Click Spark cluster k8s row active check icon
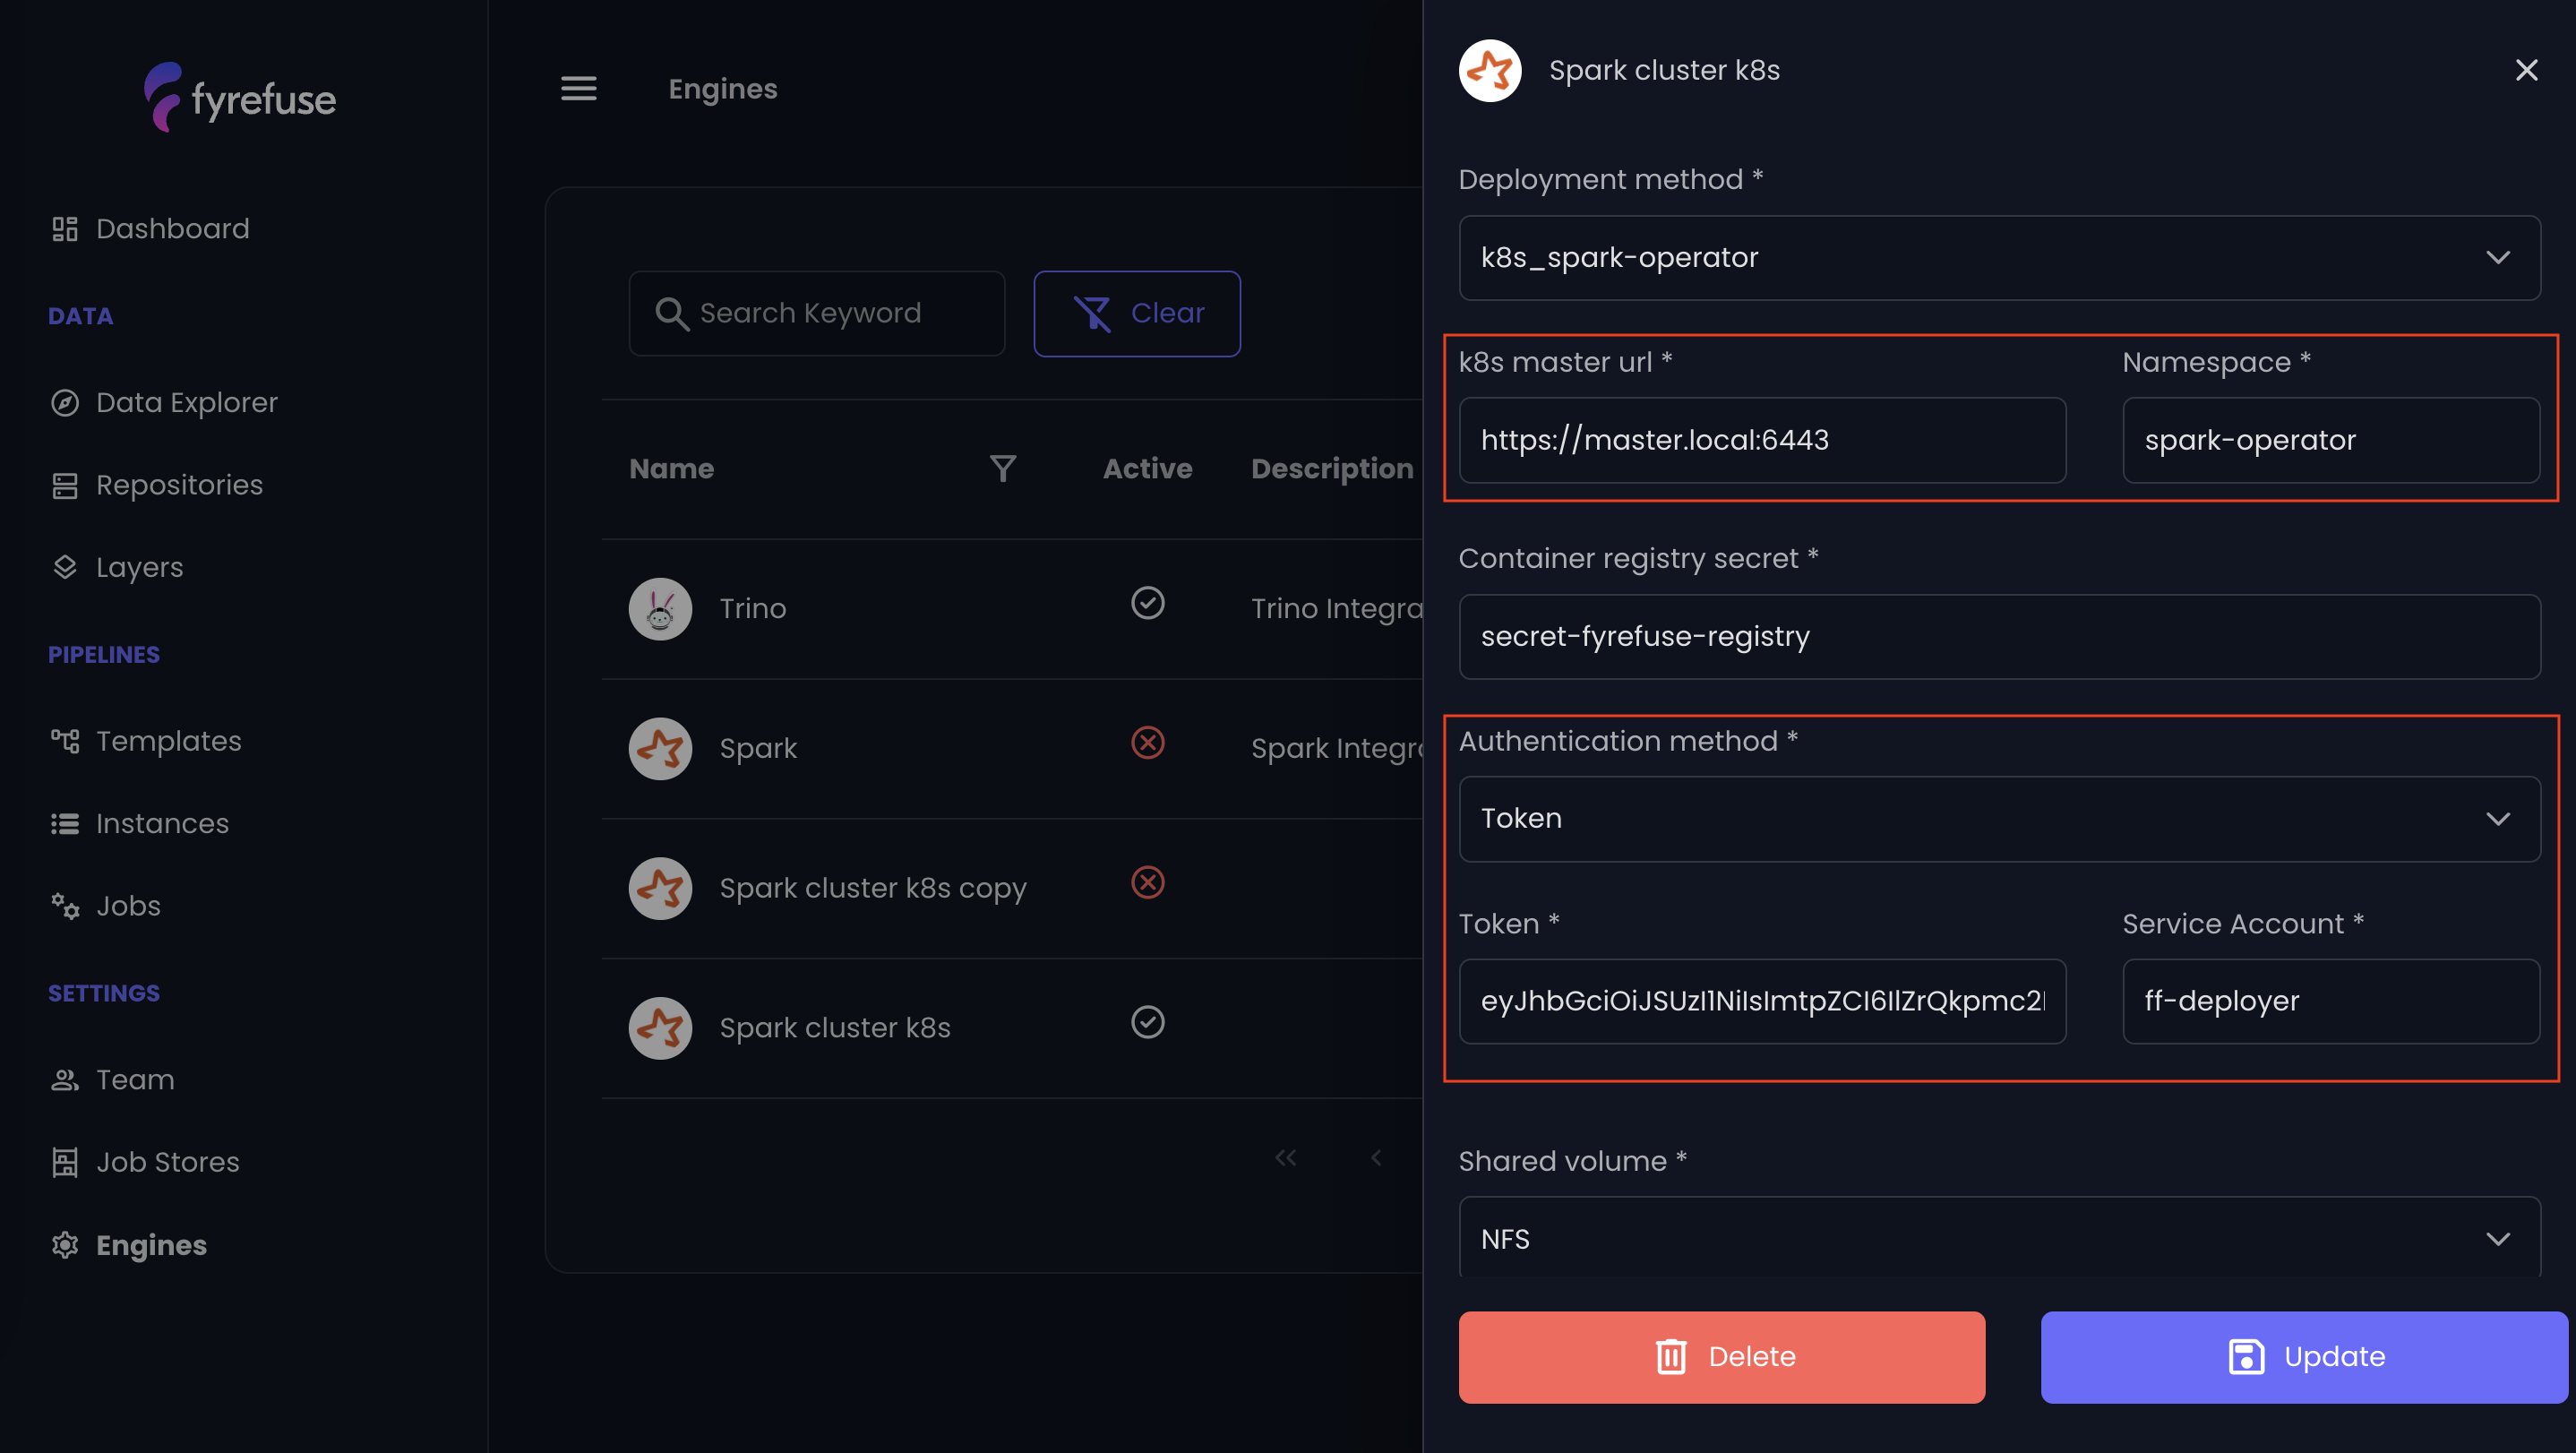Screen dimensions: 2576x1453 click(1147, 1022)
